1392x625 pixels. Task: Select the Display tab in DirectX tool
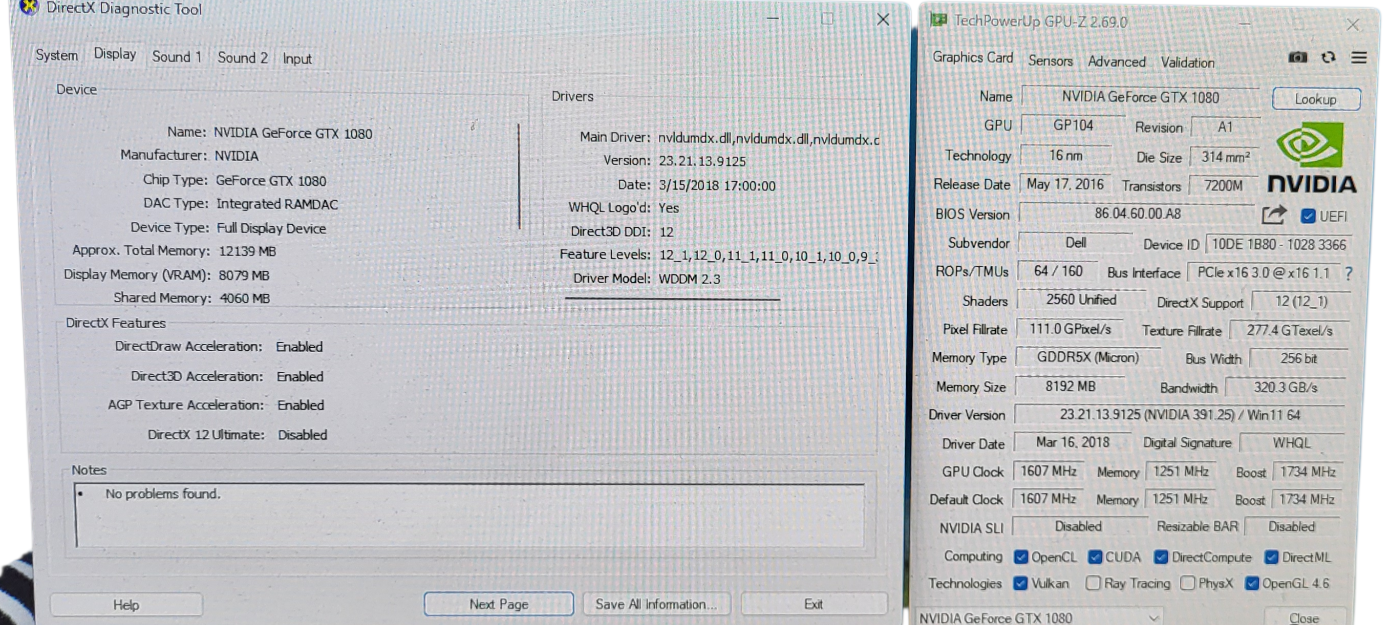115,54
